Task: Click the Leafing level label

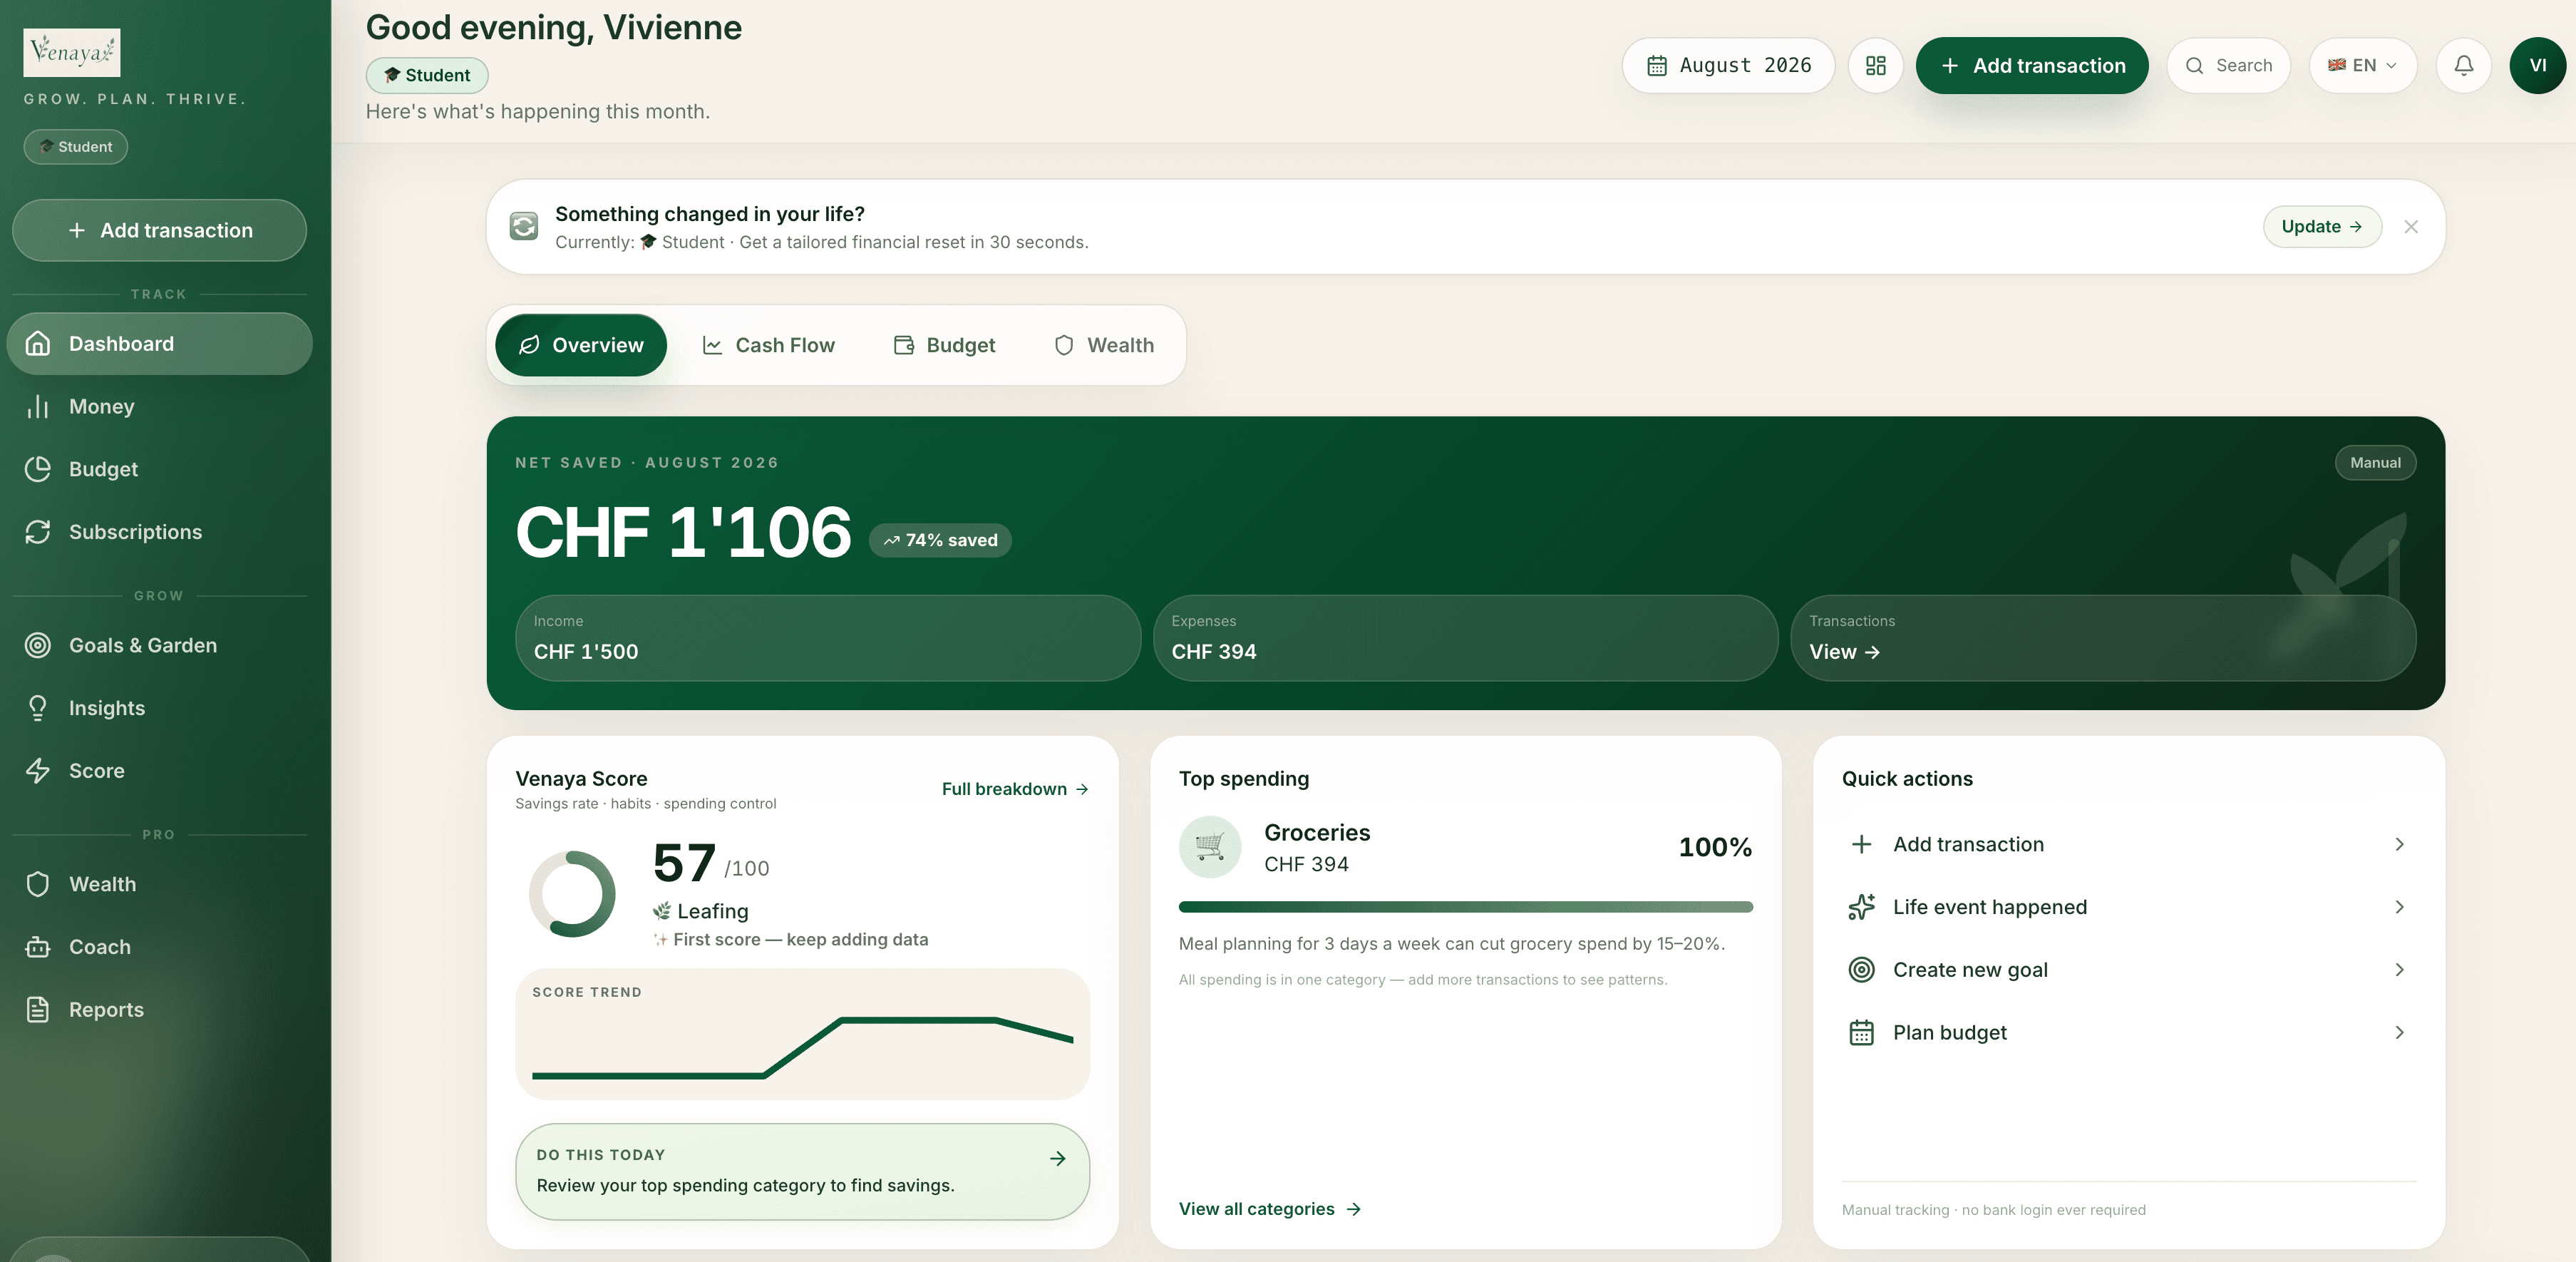Action: [x=701, y=911]
